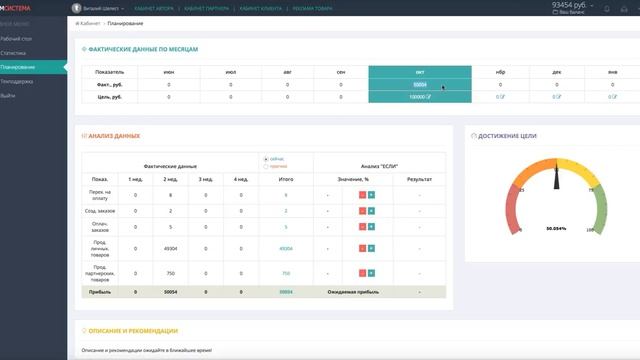Decrease percent for Прод. личных товаров
This screenshot has width=640, height=360.
tap(362, 248)
